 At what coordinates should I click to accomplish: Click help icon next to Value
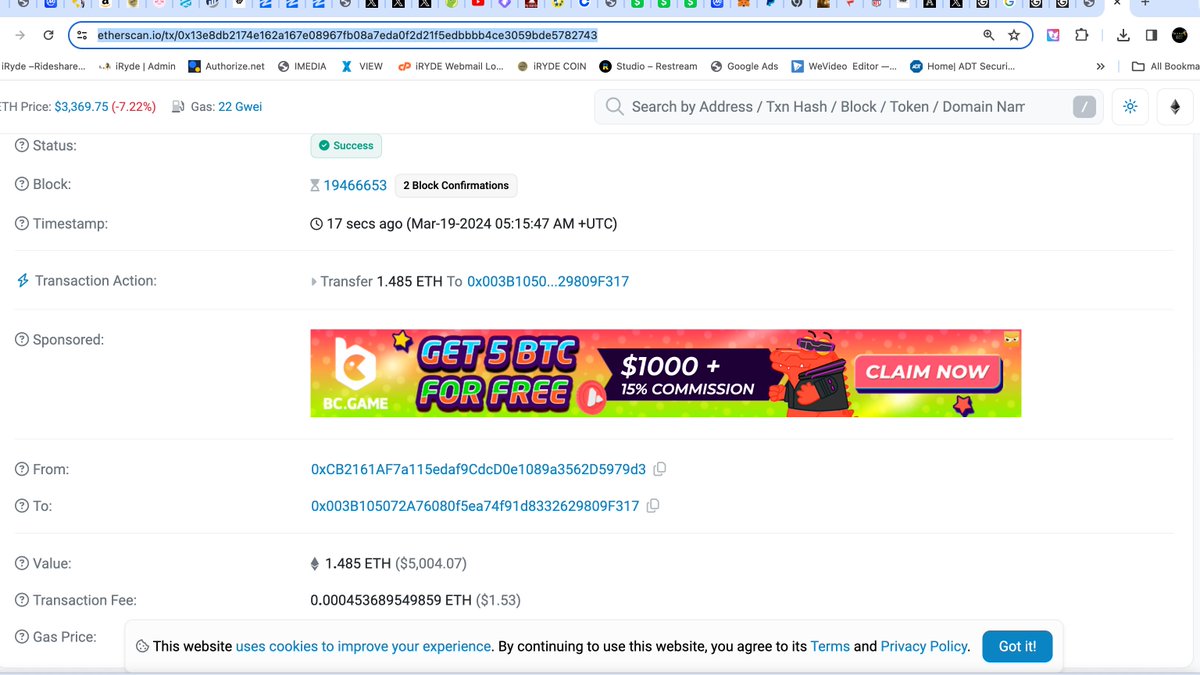(22, 564)
